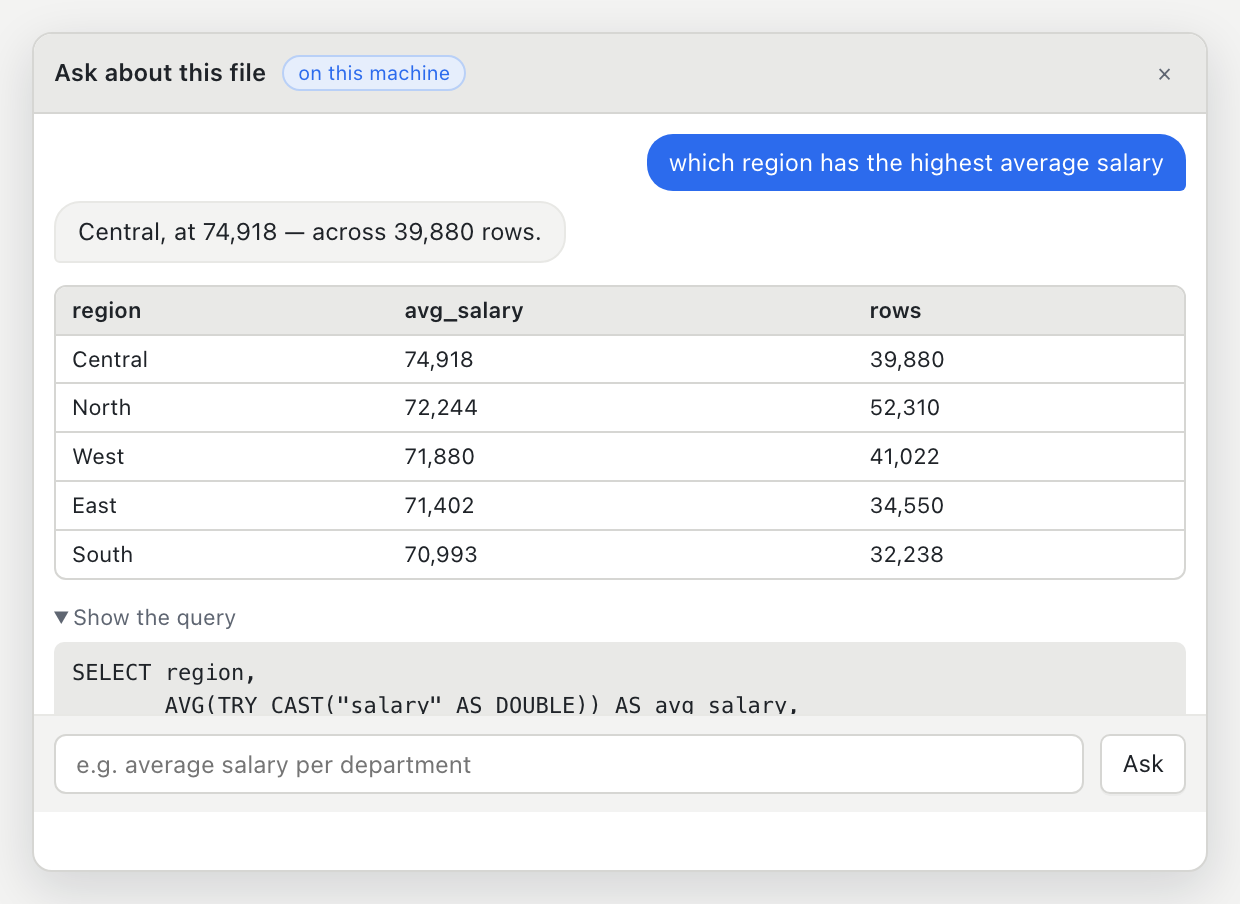The height and width of the screenshot is (904, 1240).
Task: Click the 'on this machine' badge
Action: coord(374,73)
